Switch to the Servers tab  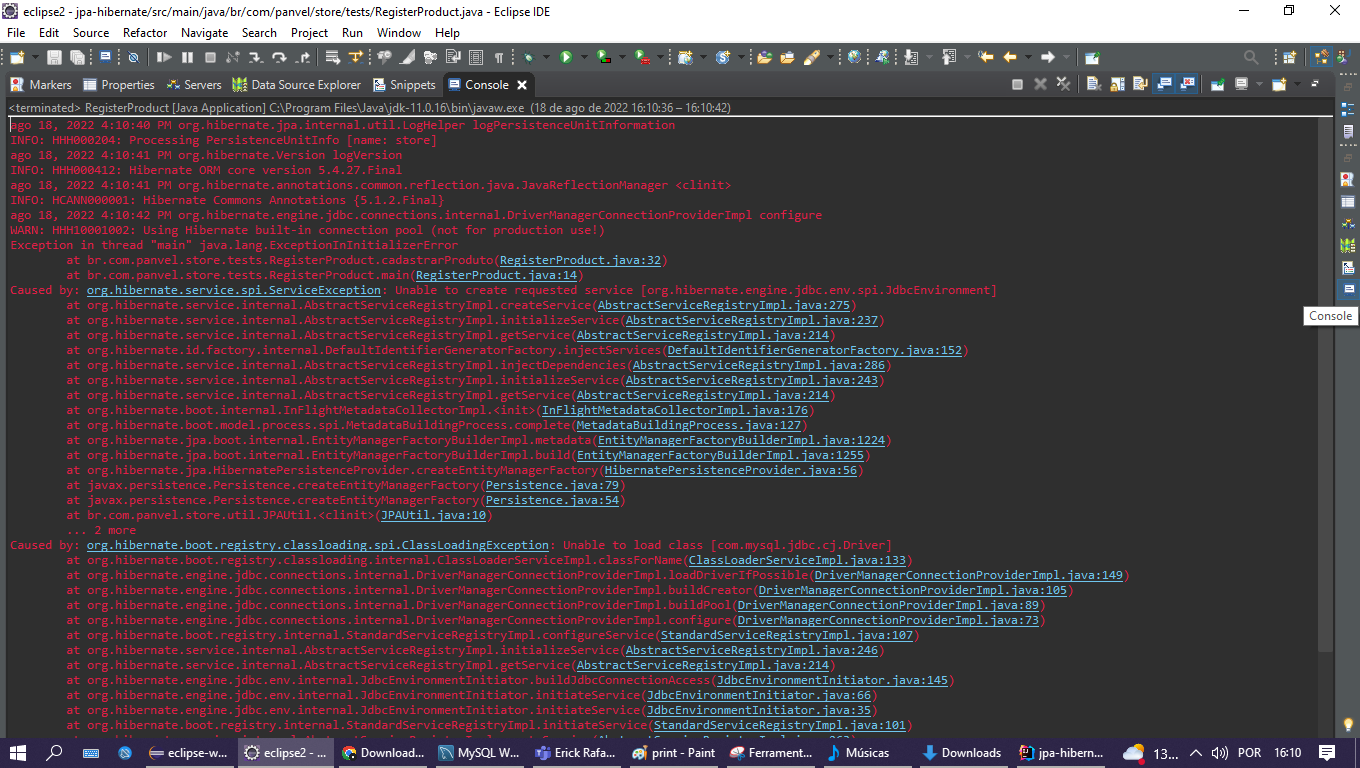coord(194,85)
